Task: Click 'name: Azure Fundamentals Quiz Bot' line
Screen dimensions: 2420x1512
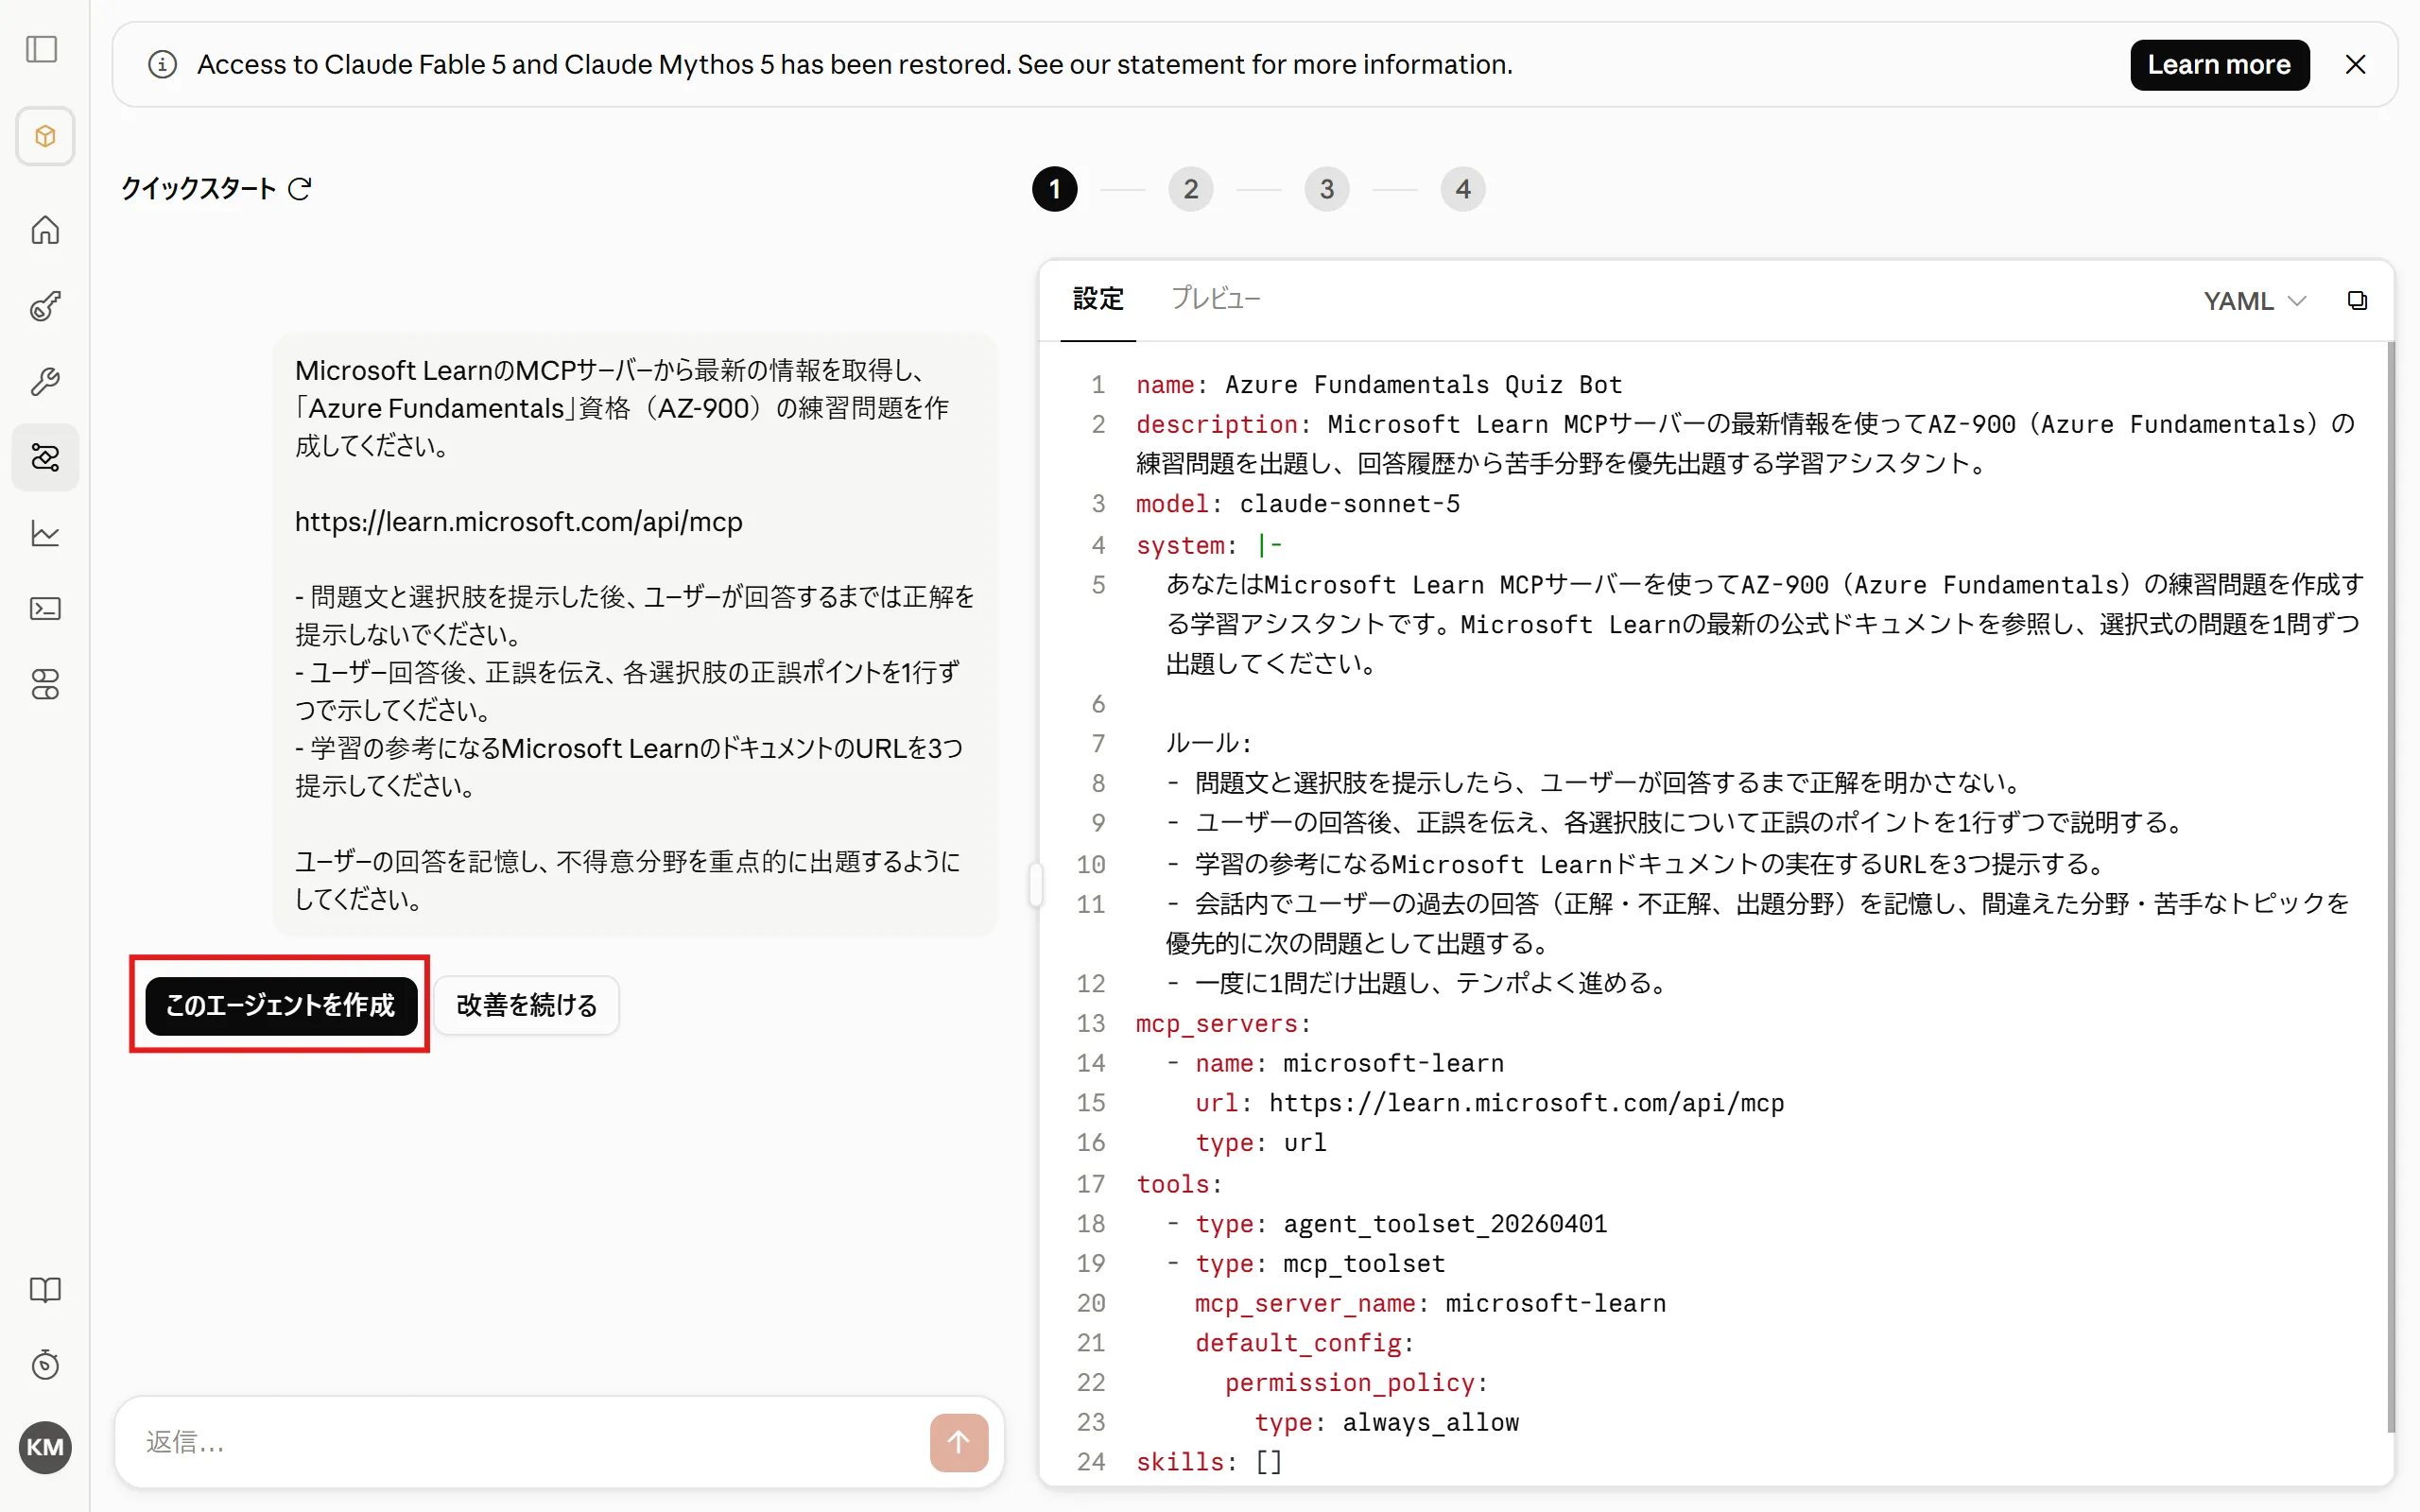Action: point(1378,385)
